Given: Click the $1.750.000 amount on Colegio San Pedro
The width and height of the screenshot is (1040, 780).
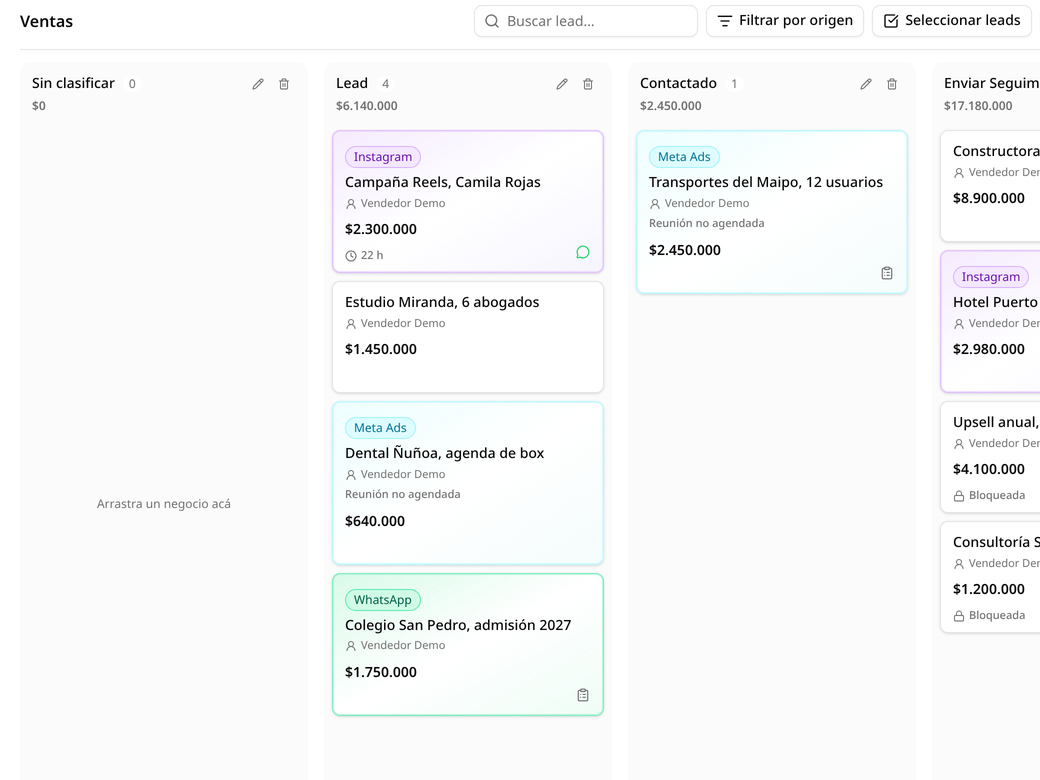Looking at the screenshot, I should click(381, 672).
